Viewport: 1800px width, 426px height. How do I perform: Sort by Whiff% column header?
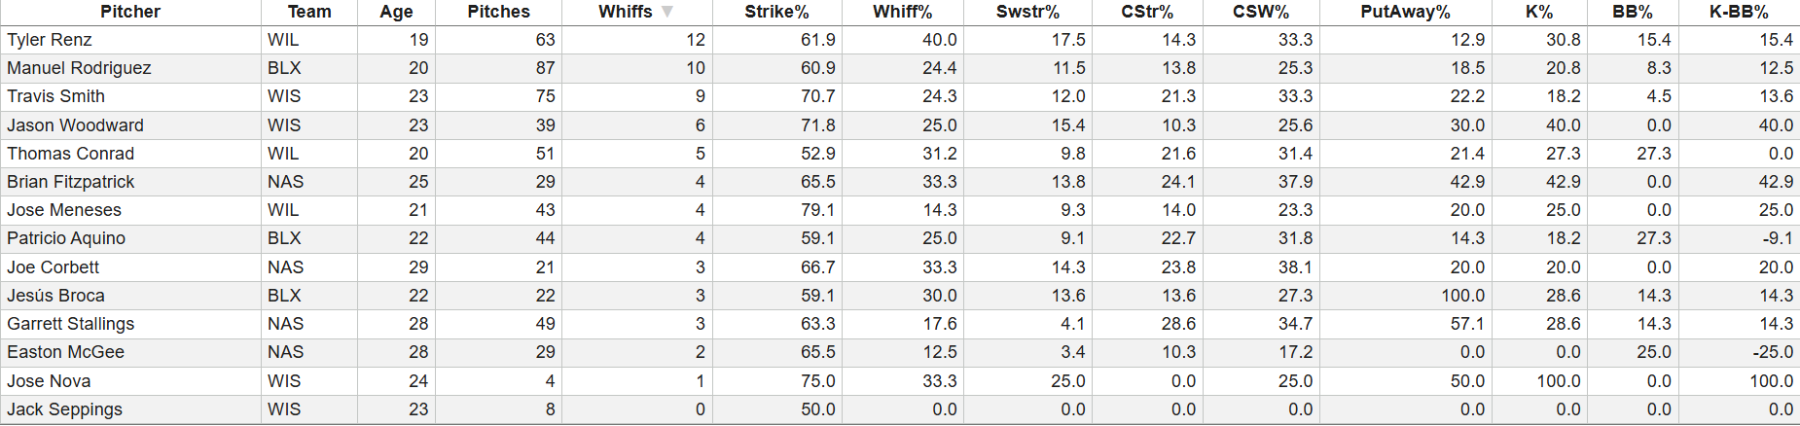[x=902, y=12]
